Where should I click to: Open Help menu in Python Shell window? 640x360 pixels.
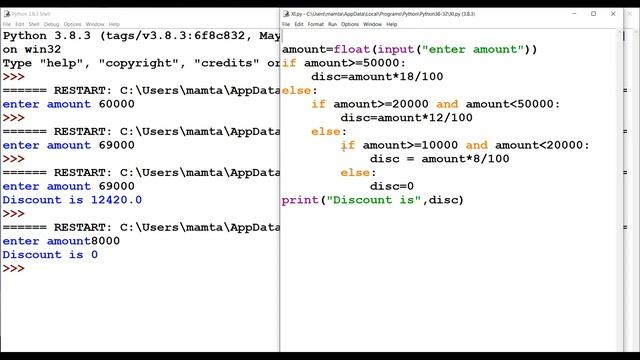coord(114,24)
